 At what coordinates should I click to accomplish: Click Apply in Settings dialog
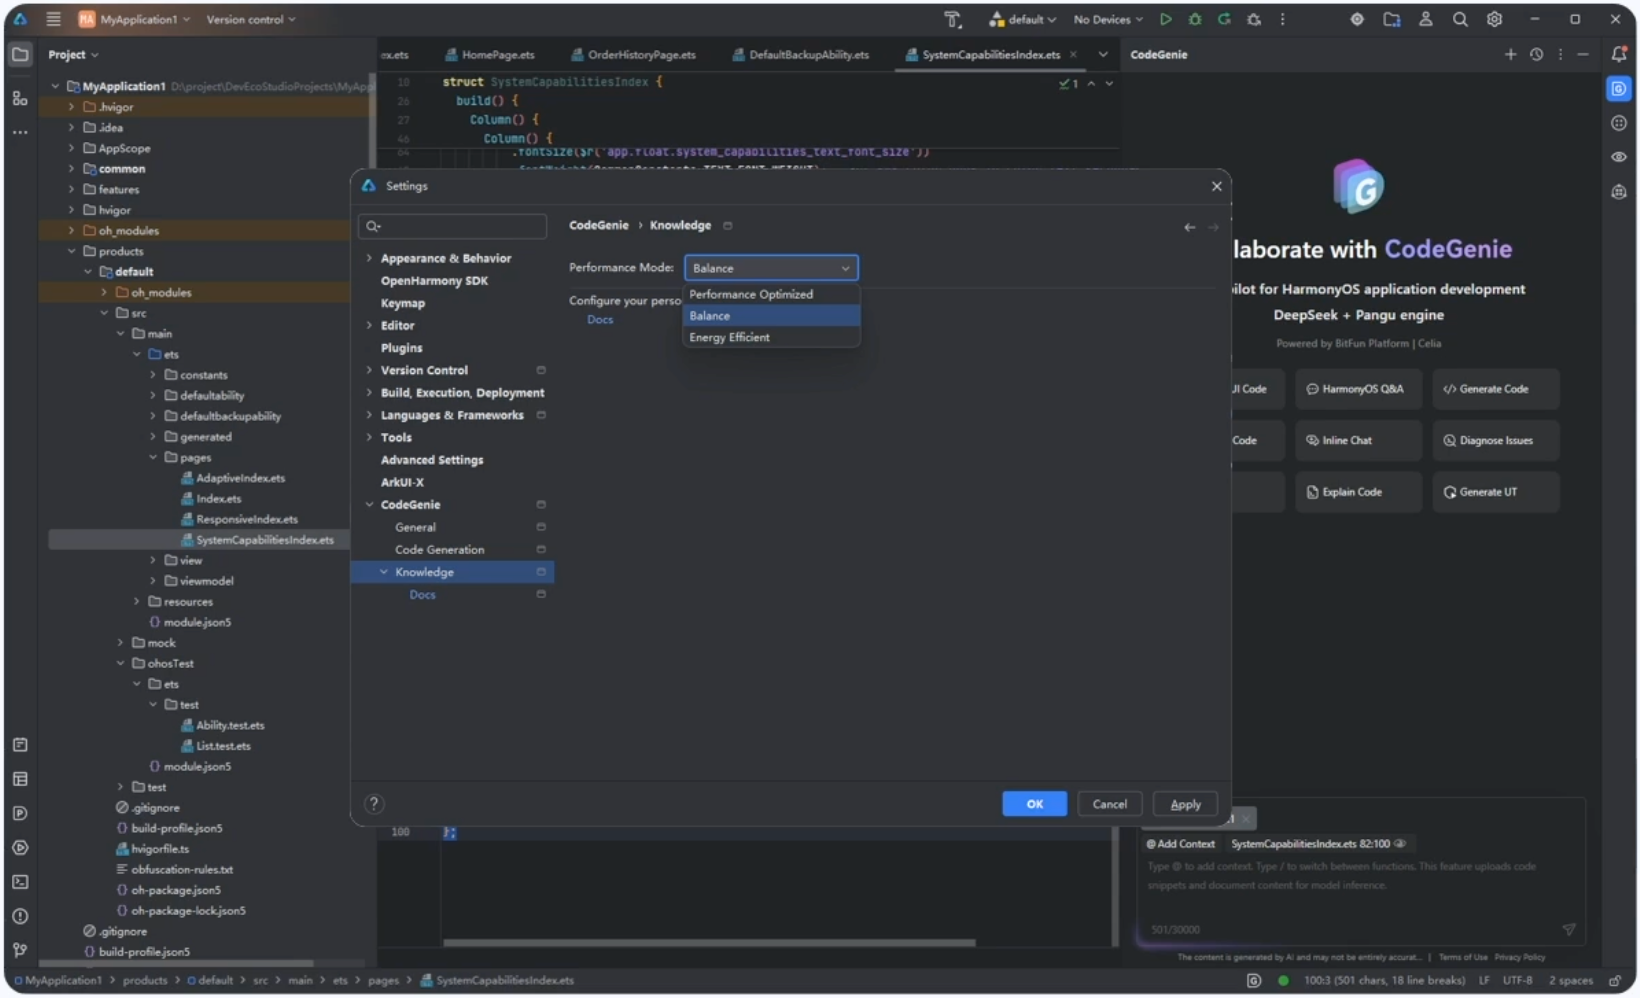[1185, 804]
